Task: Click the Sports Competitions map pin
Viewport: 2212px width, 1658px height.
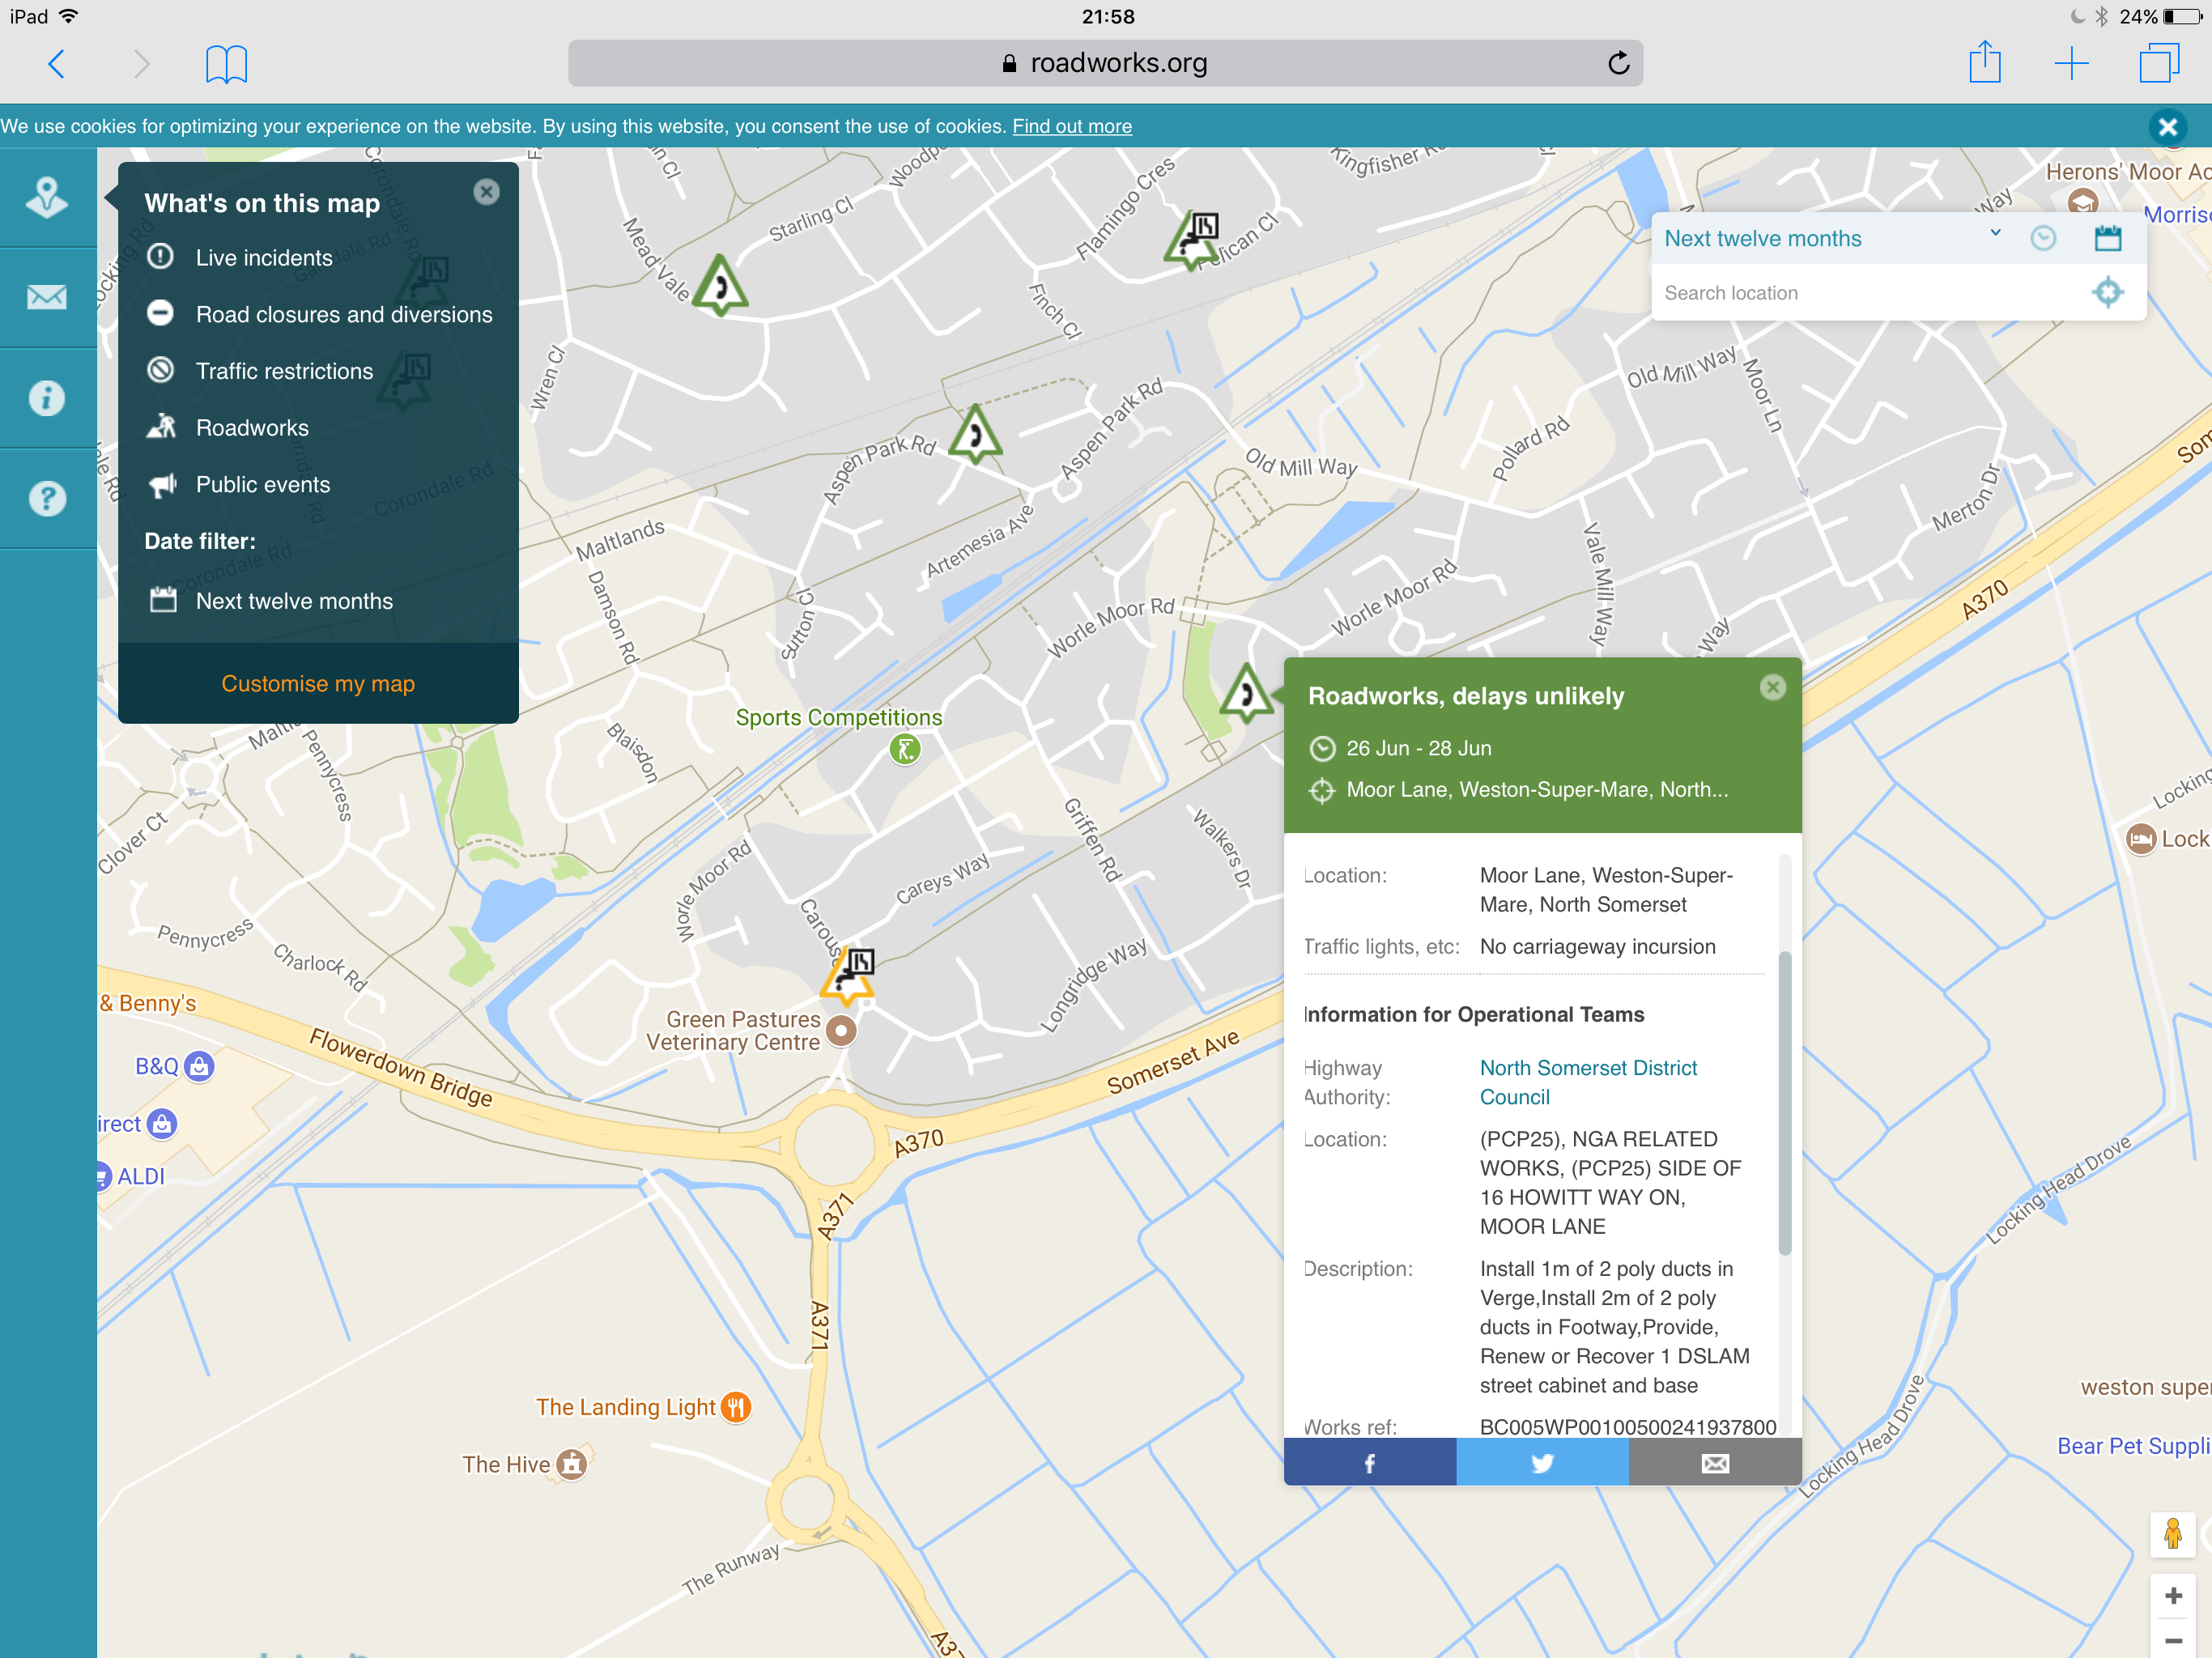Action: tap(905, 749)
